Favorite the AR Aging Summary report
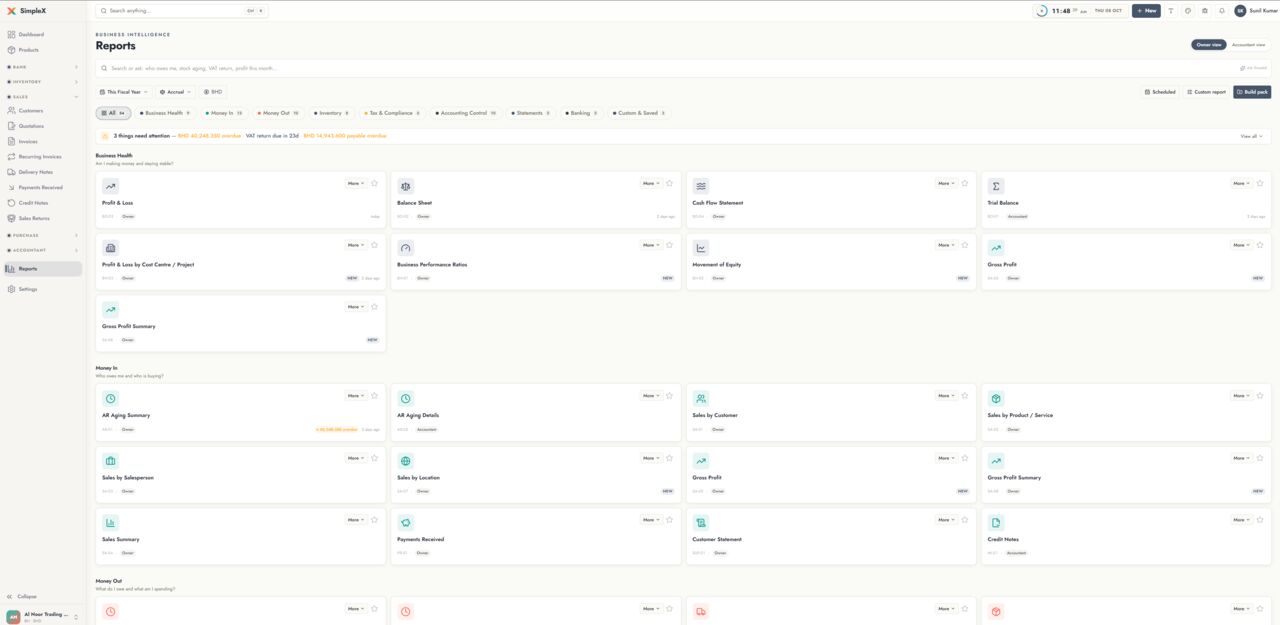 point(375,396)
